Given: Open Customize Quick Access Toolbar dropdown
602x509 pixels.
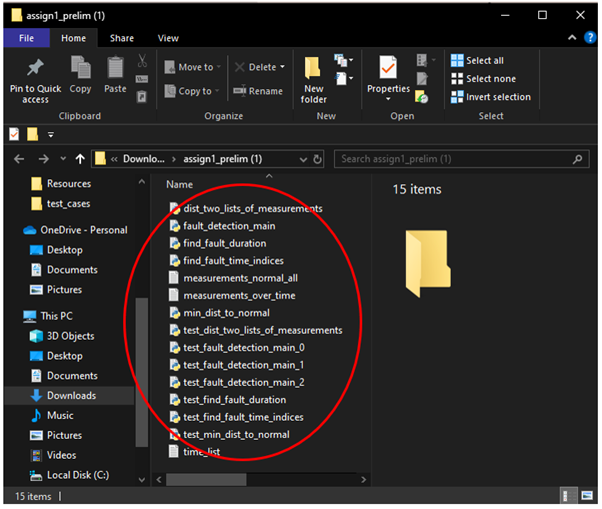Looking at the screenshot, I should [51, 134].
